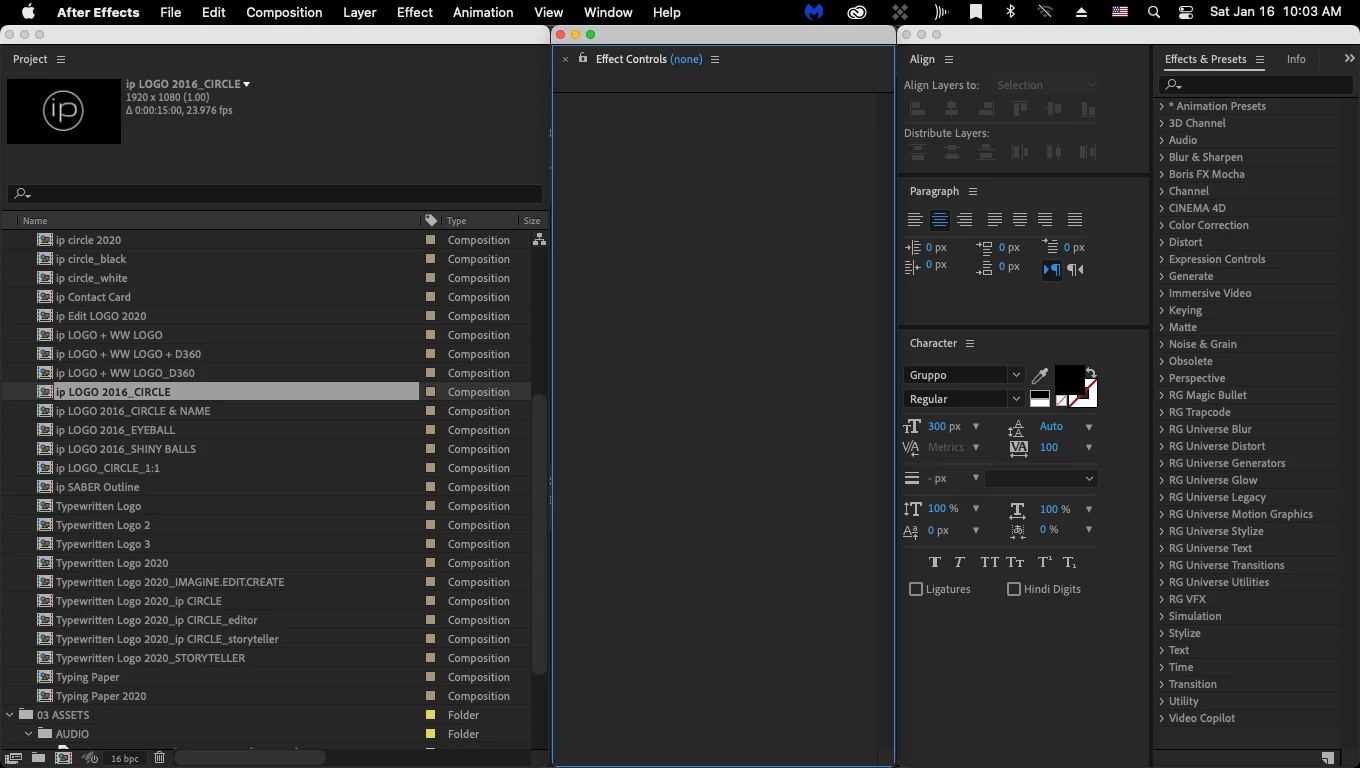Click Project panel search field
This screenshot has height=768, width=1360.
click(275, 194)
